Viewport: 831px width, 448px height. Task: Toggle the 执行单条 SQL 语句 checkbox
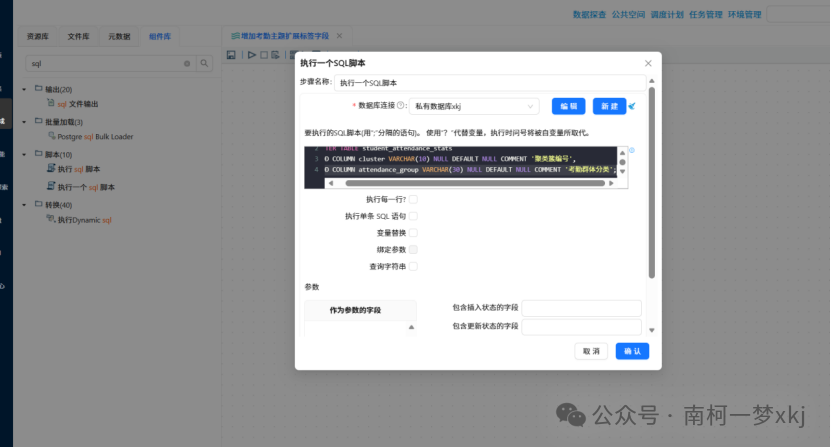click(413, 216)
